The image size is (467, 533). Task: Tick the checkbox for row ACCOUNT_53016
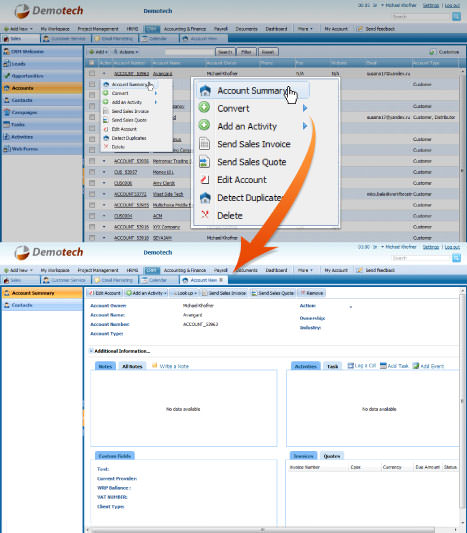click(x=92, y=227)
